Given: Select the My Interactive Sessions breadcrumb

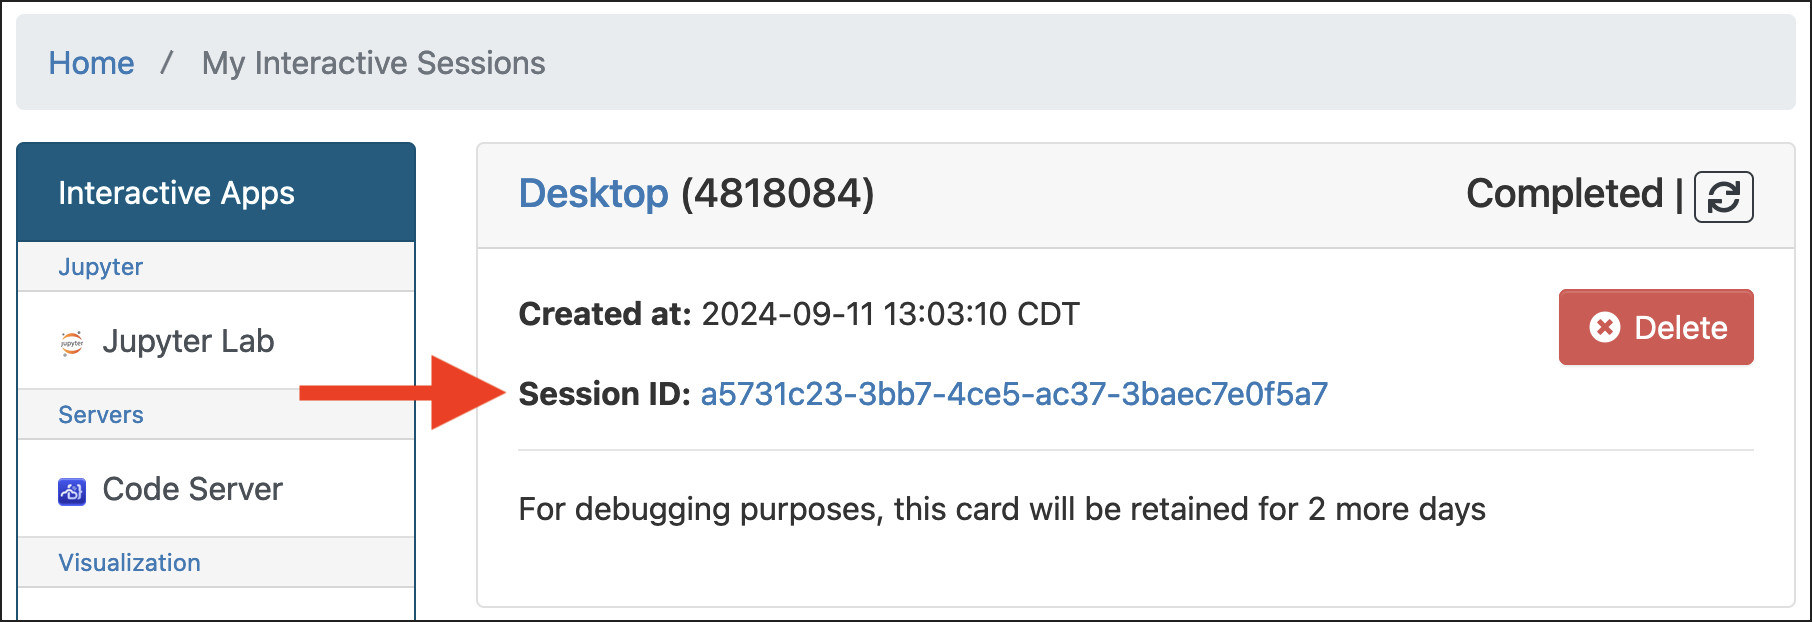Looking at the screenshot, I should pyautogui.click(x=373, y=63).
